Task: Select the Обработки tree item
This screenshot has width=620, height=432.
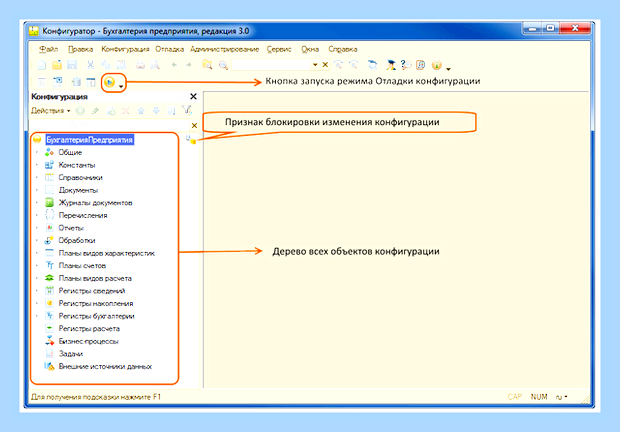Action: point(77,240)
